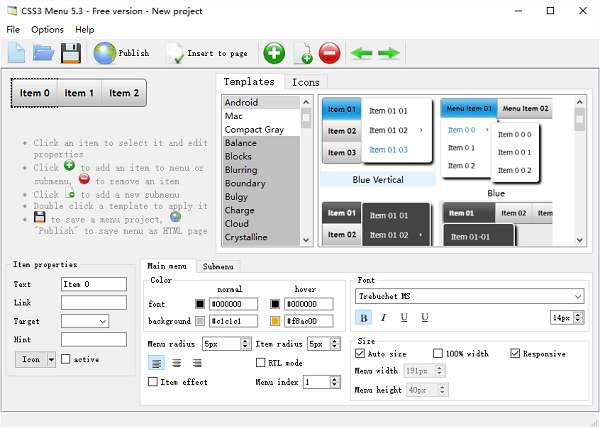
Task: Enable the RTL mode checkbox
Action: pos(262,363)
